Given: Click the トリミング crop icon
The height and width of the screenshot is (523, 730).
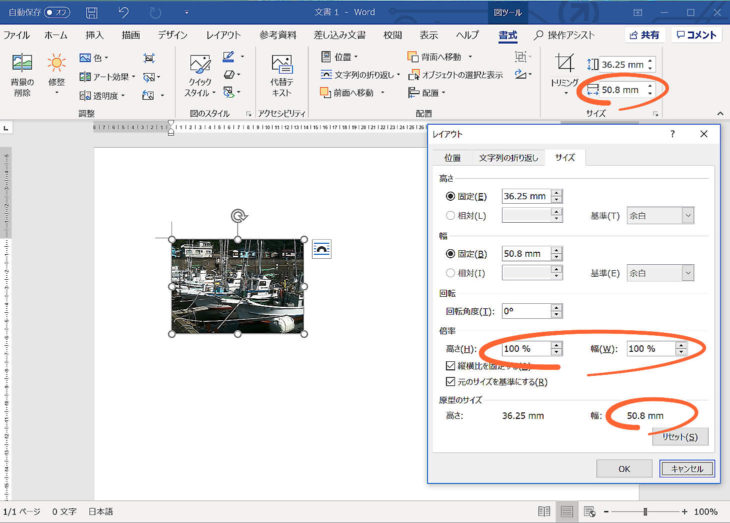Looking at the screenshot, I should pyautogui.click(x=565, y=66).
